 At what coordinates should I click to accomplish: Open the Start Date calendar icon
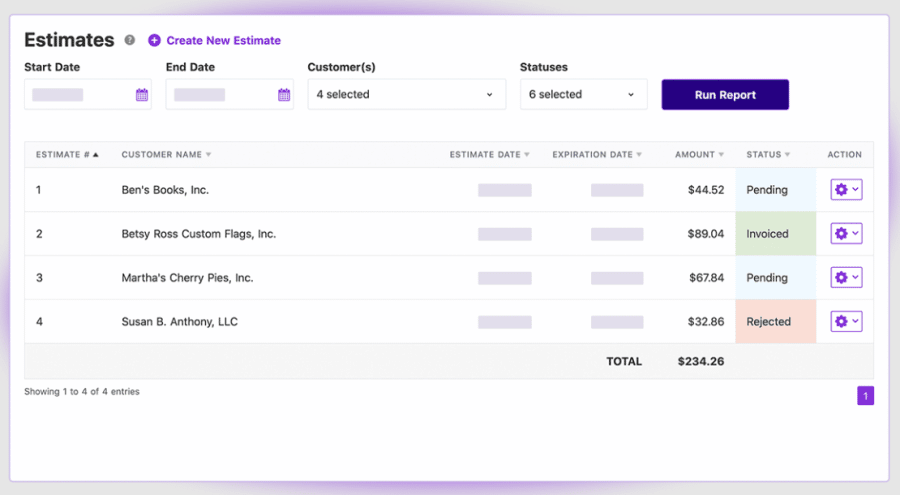point(142,95)
